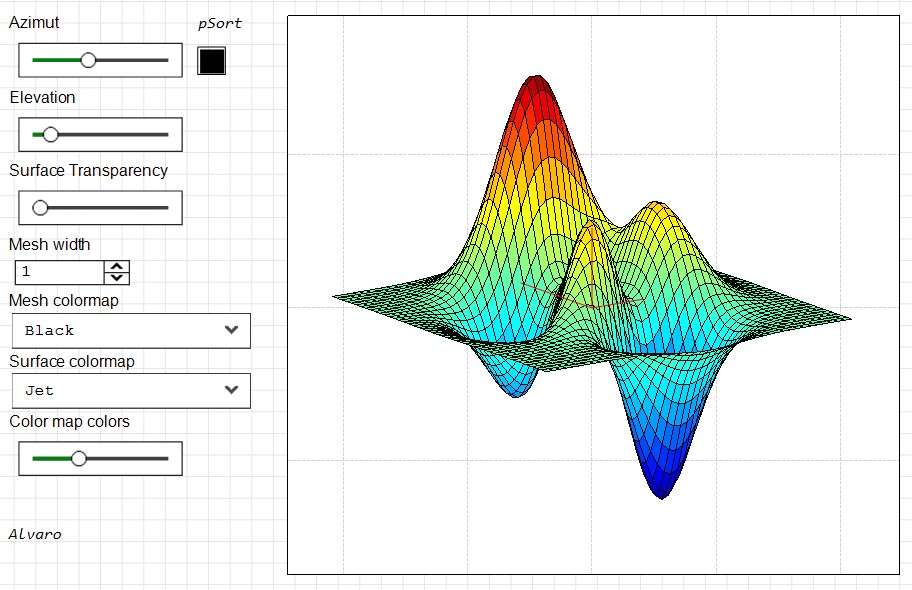Focus the Mesh width number field
Screen dimensions: 912x590
click(60, 272)
